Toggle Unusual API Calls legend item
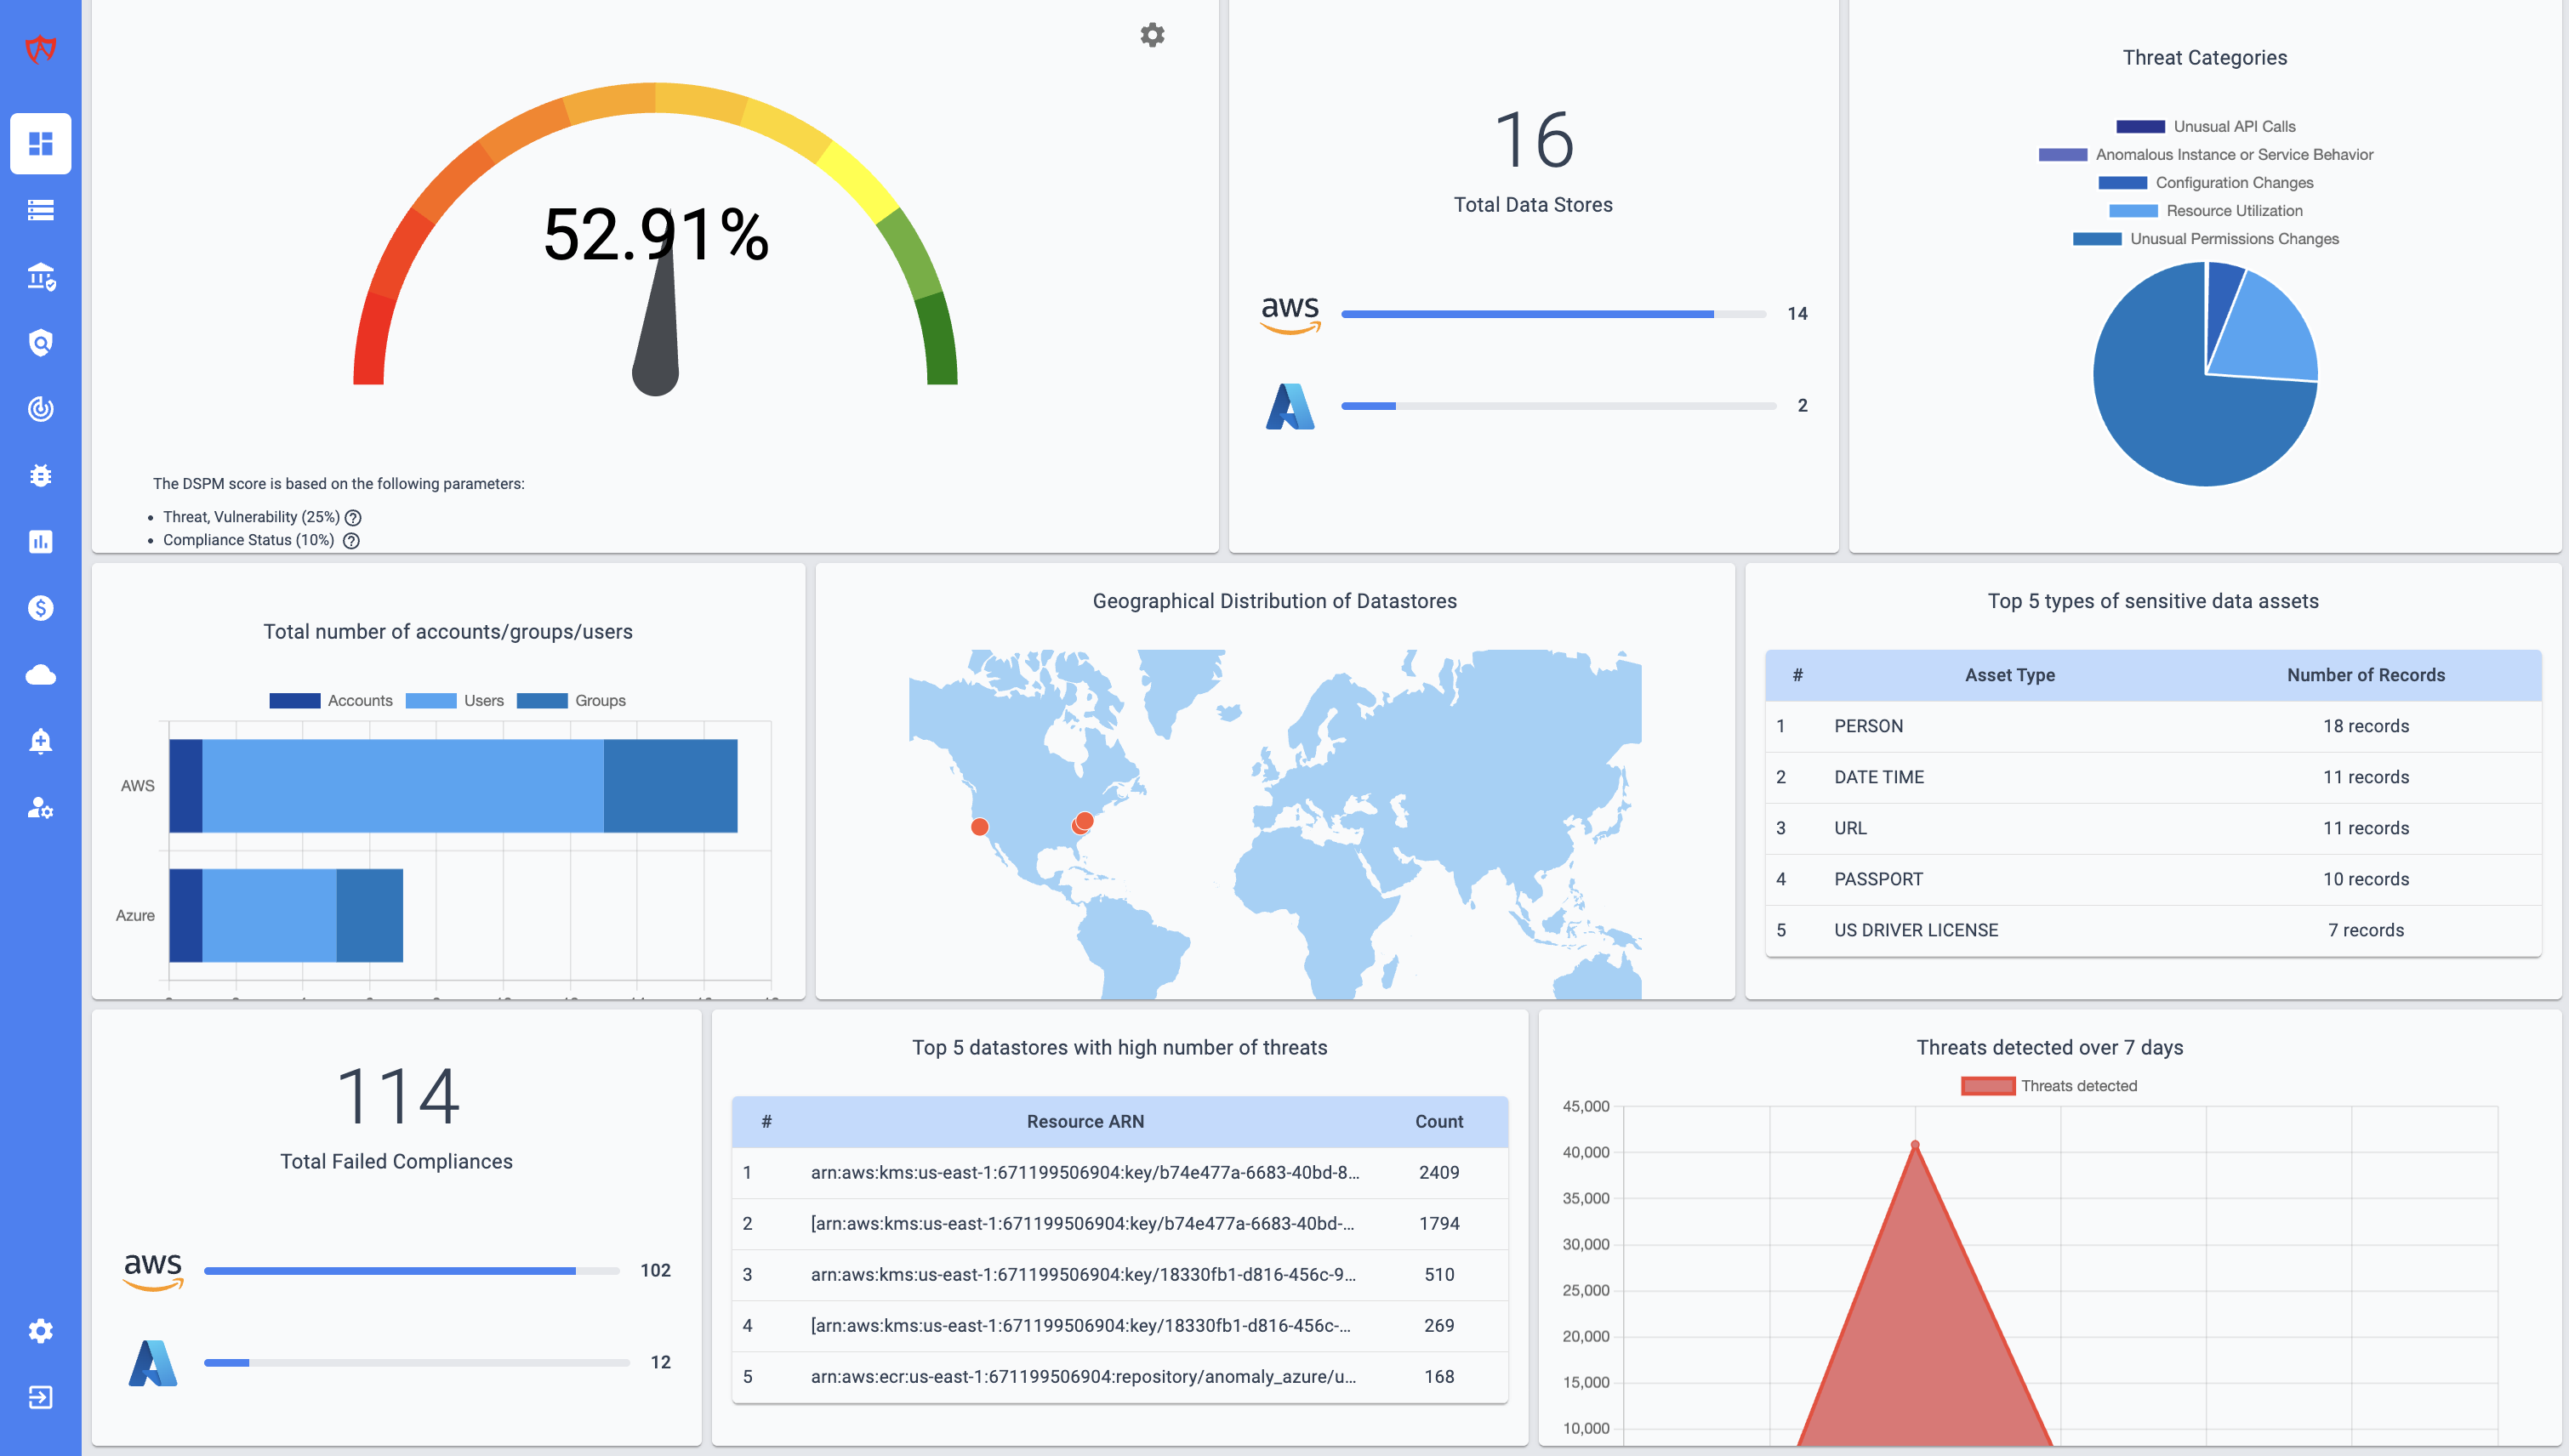The width and height of the screenshot is (2569, 1456). click(2205, 126)
